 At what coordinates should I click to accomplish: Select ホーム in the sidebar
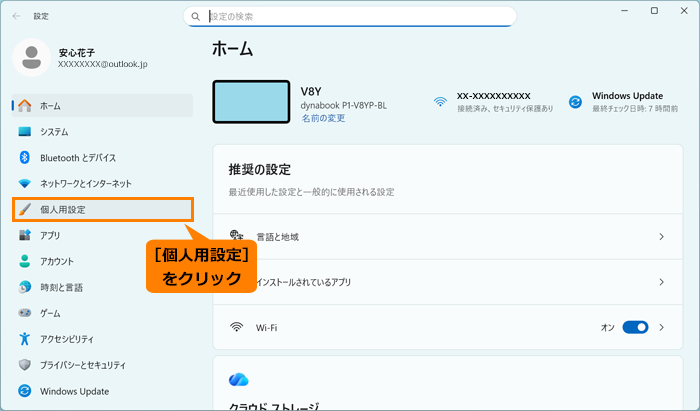coord(102,106)
